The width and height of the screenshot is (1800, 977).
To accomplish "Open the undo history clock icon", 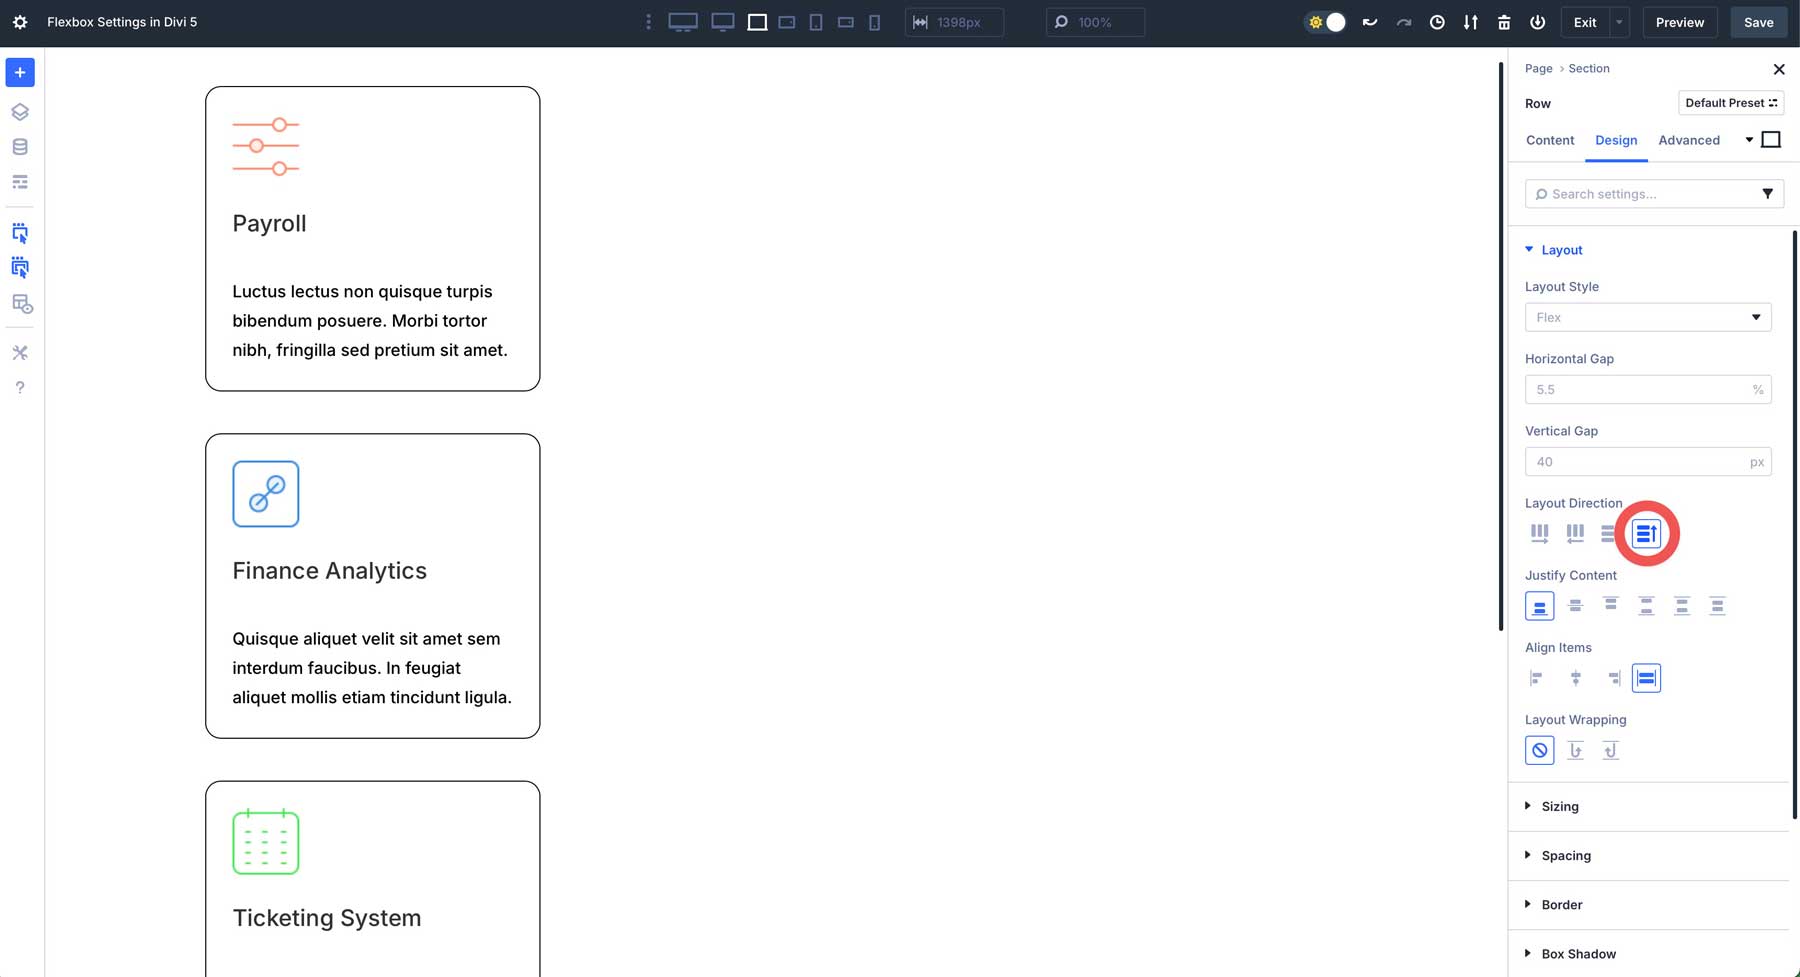I will coord(1437,21).
